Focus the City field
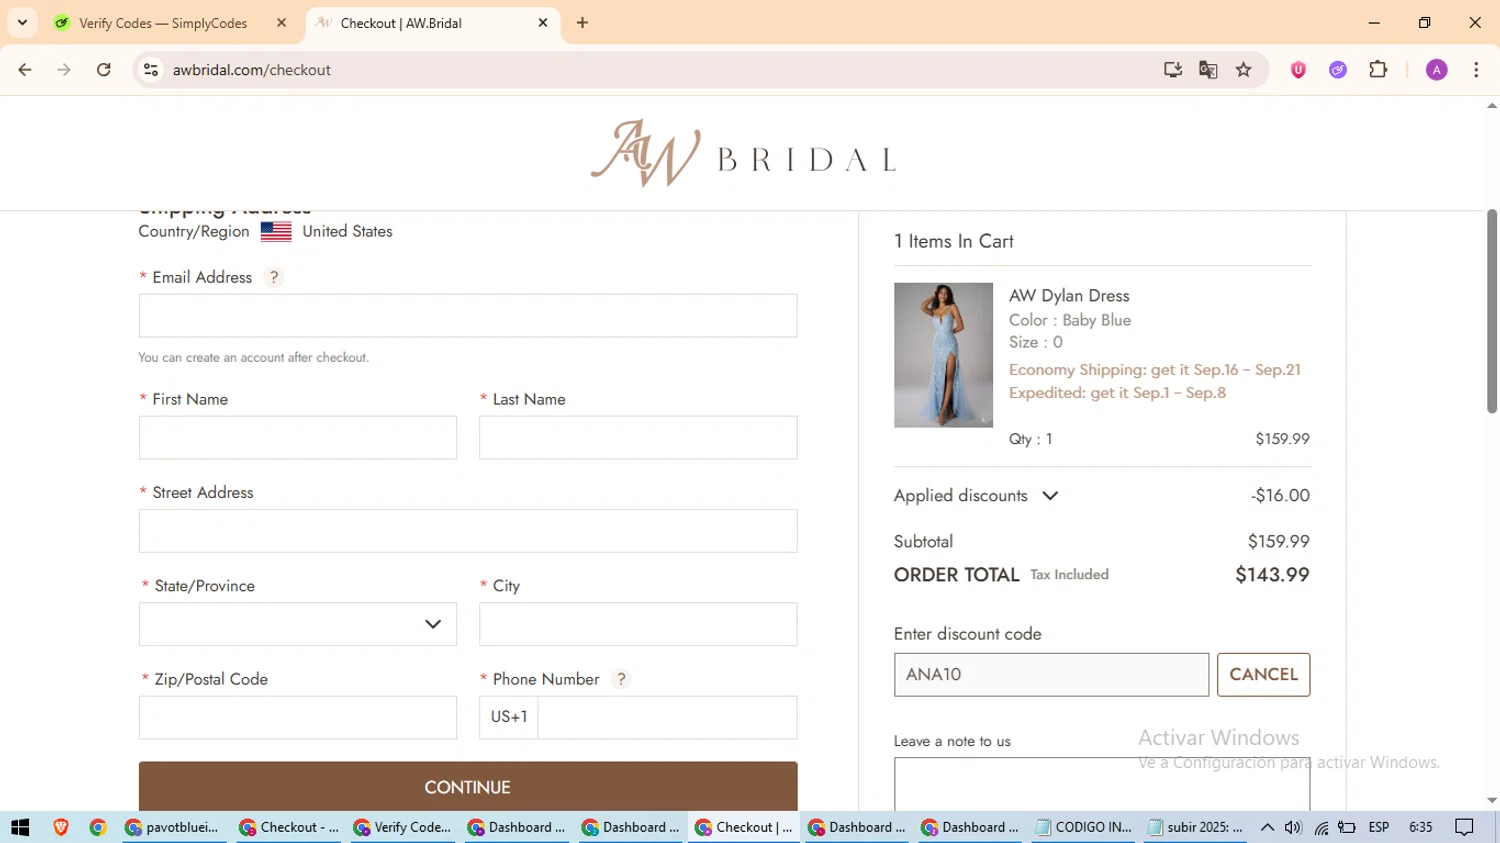 (638, 624)
